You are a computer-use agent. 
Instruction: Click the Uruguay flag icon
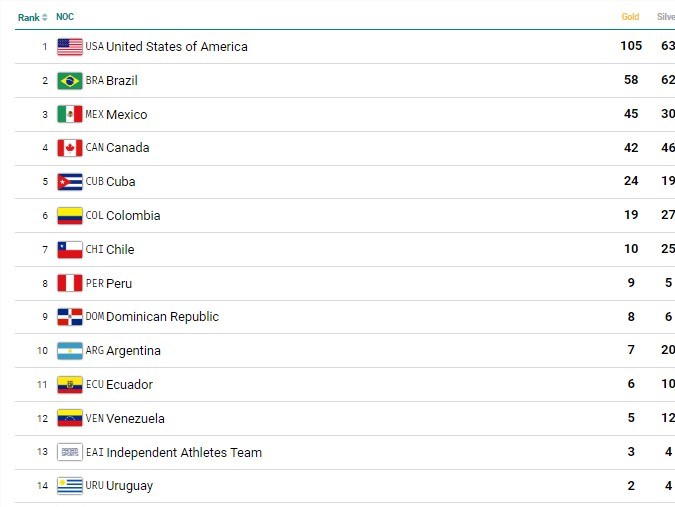69,486
